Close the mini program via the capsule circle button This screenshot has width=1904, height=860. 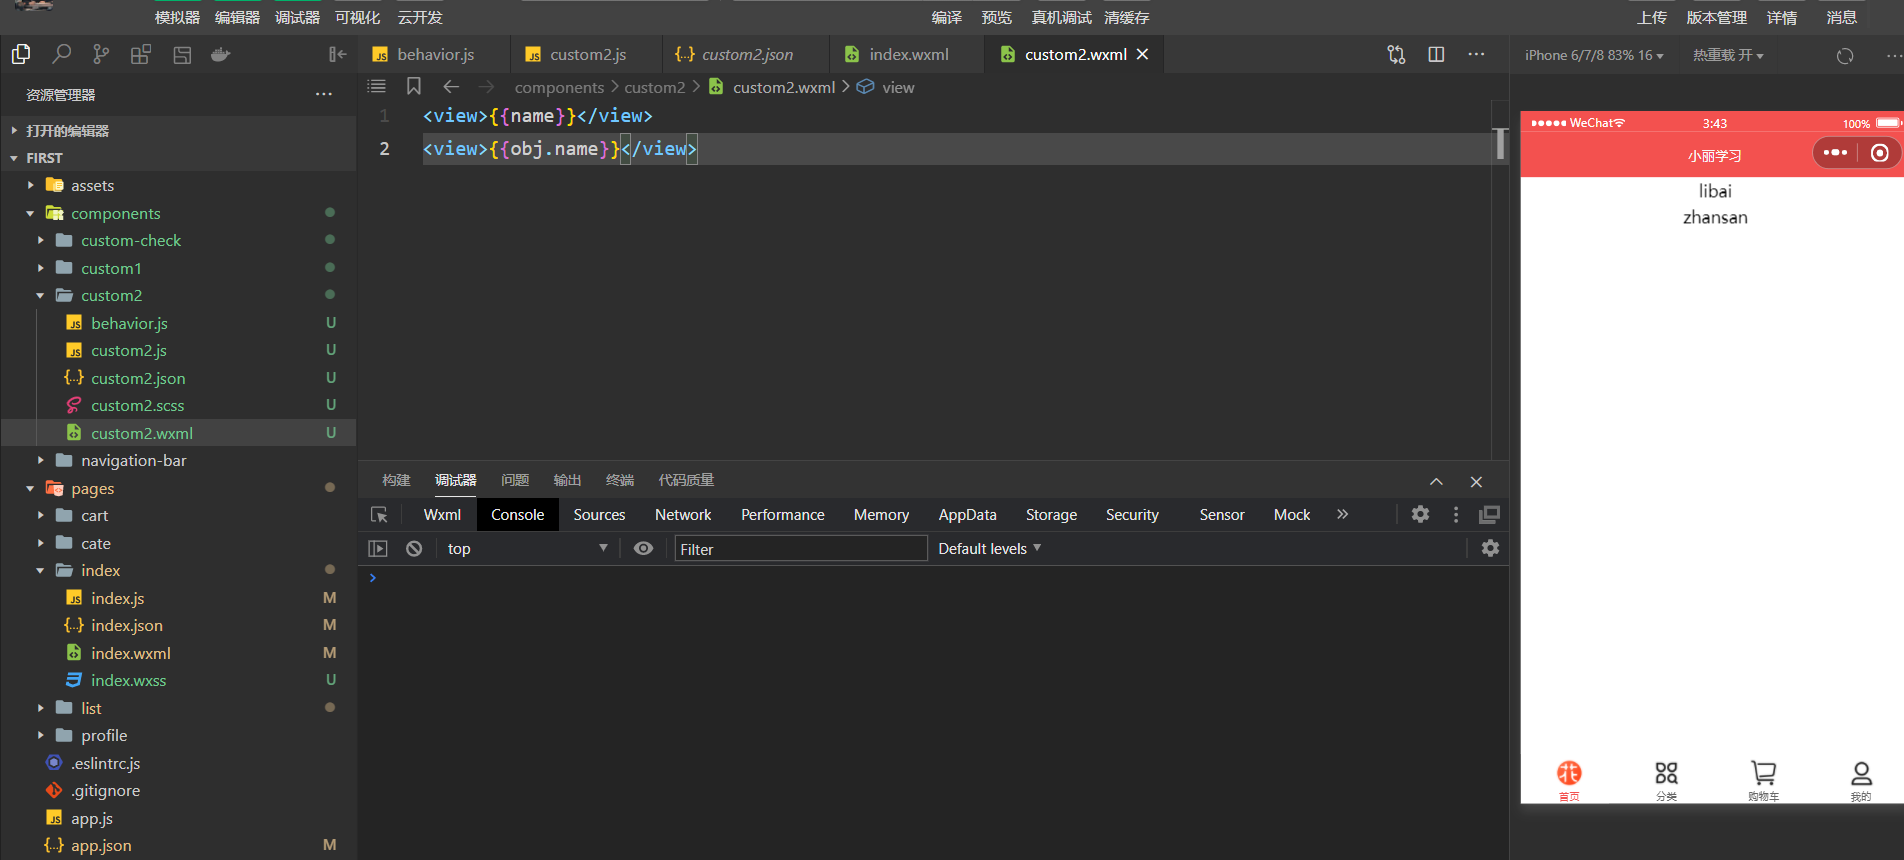pyautogui.click(x=1880, y=153)
